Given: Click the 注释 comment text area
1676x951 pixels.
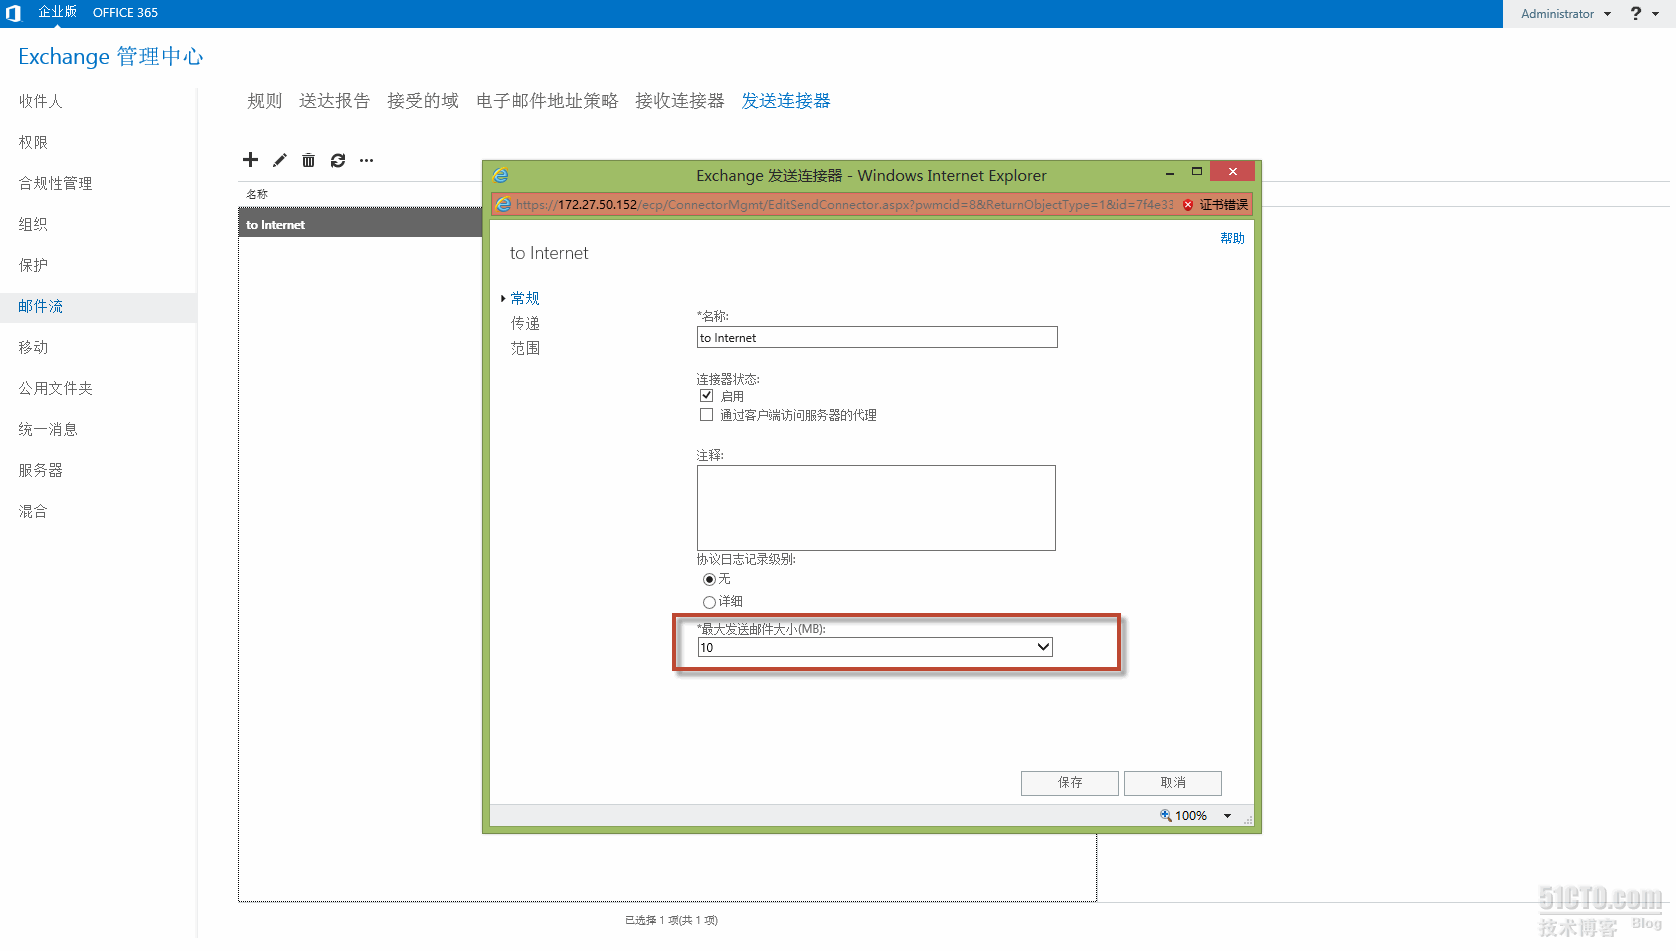Looking at the screenshot, I should [876, 508].
